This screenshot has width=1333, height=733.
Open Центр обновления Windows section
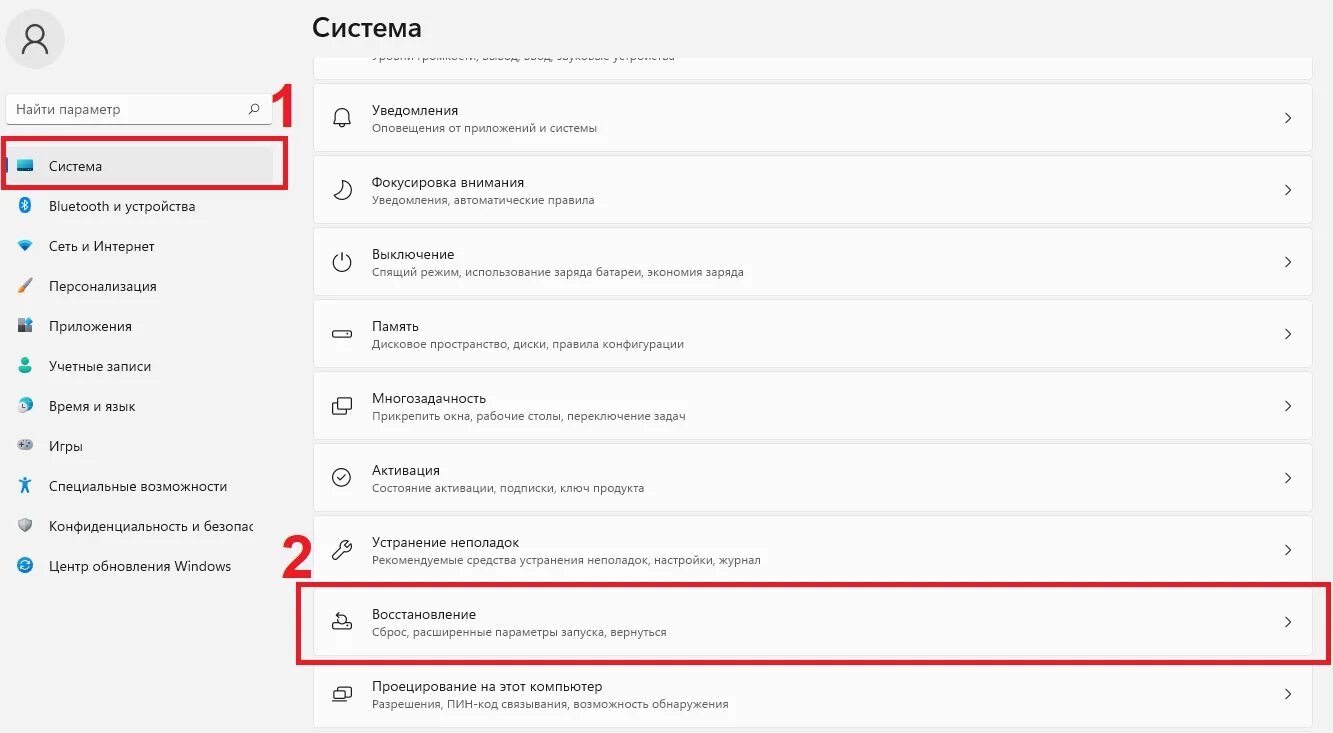pyautogui.click(x=139, y=566)
